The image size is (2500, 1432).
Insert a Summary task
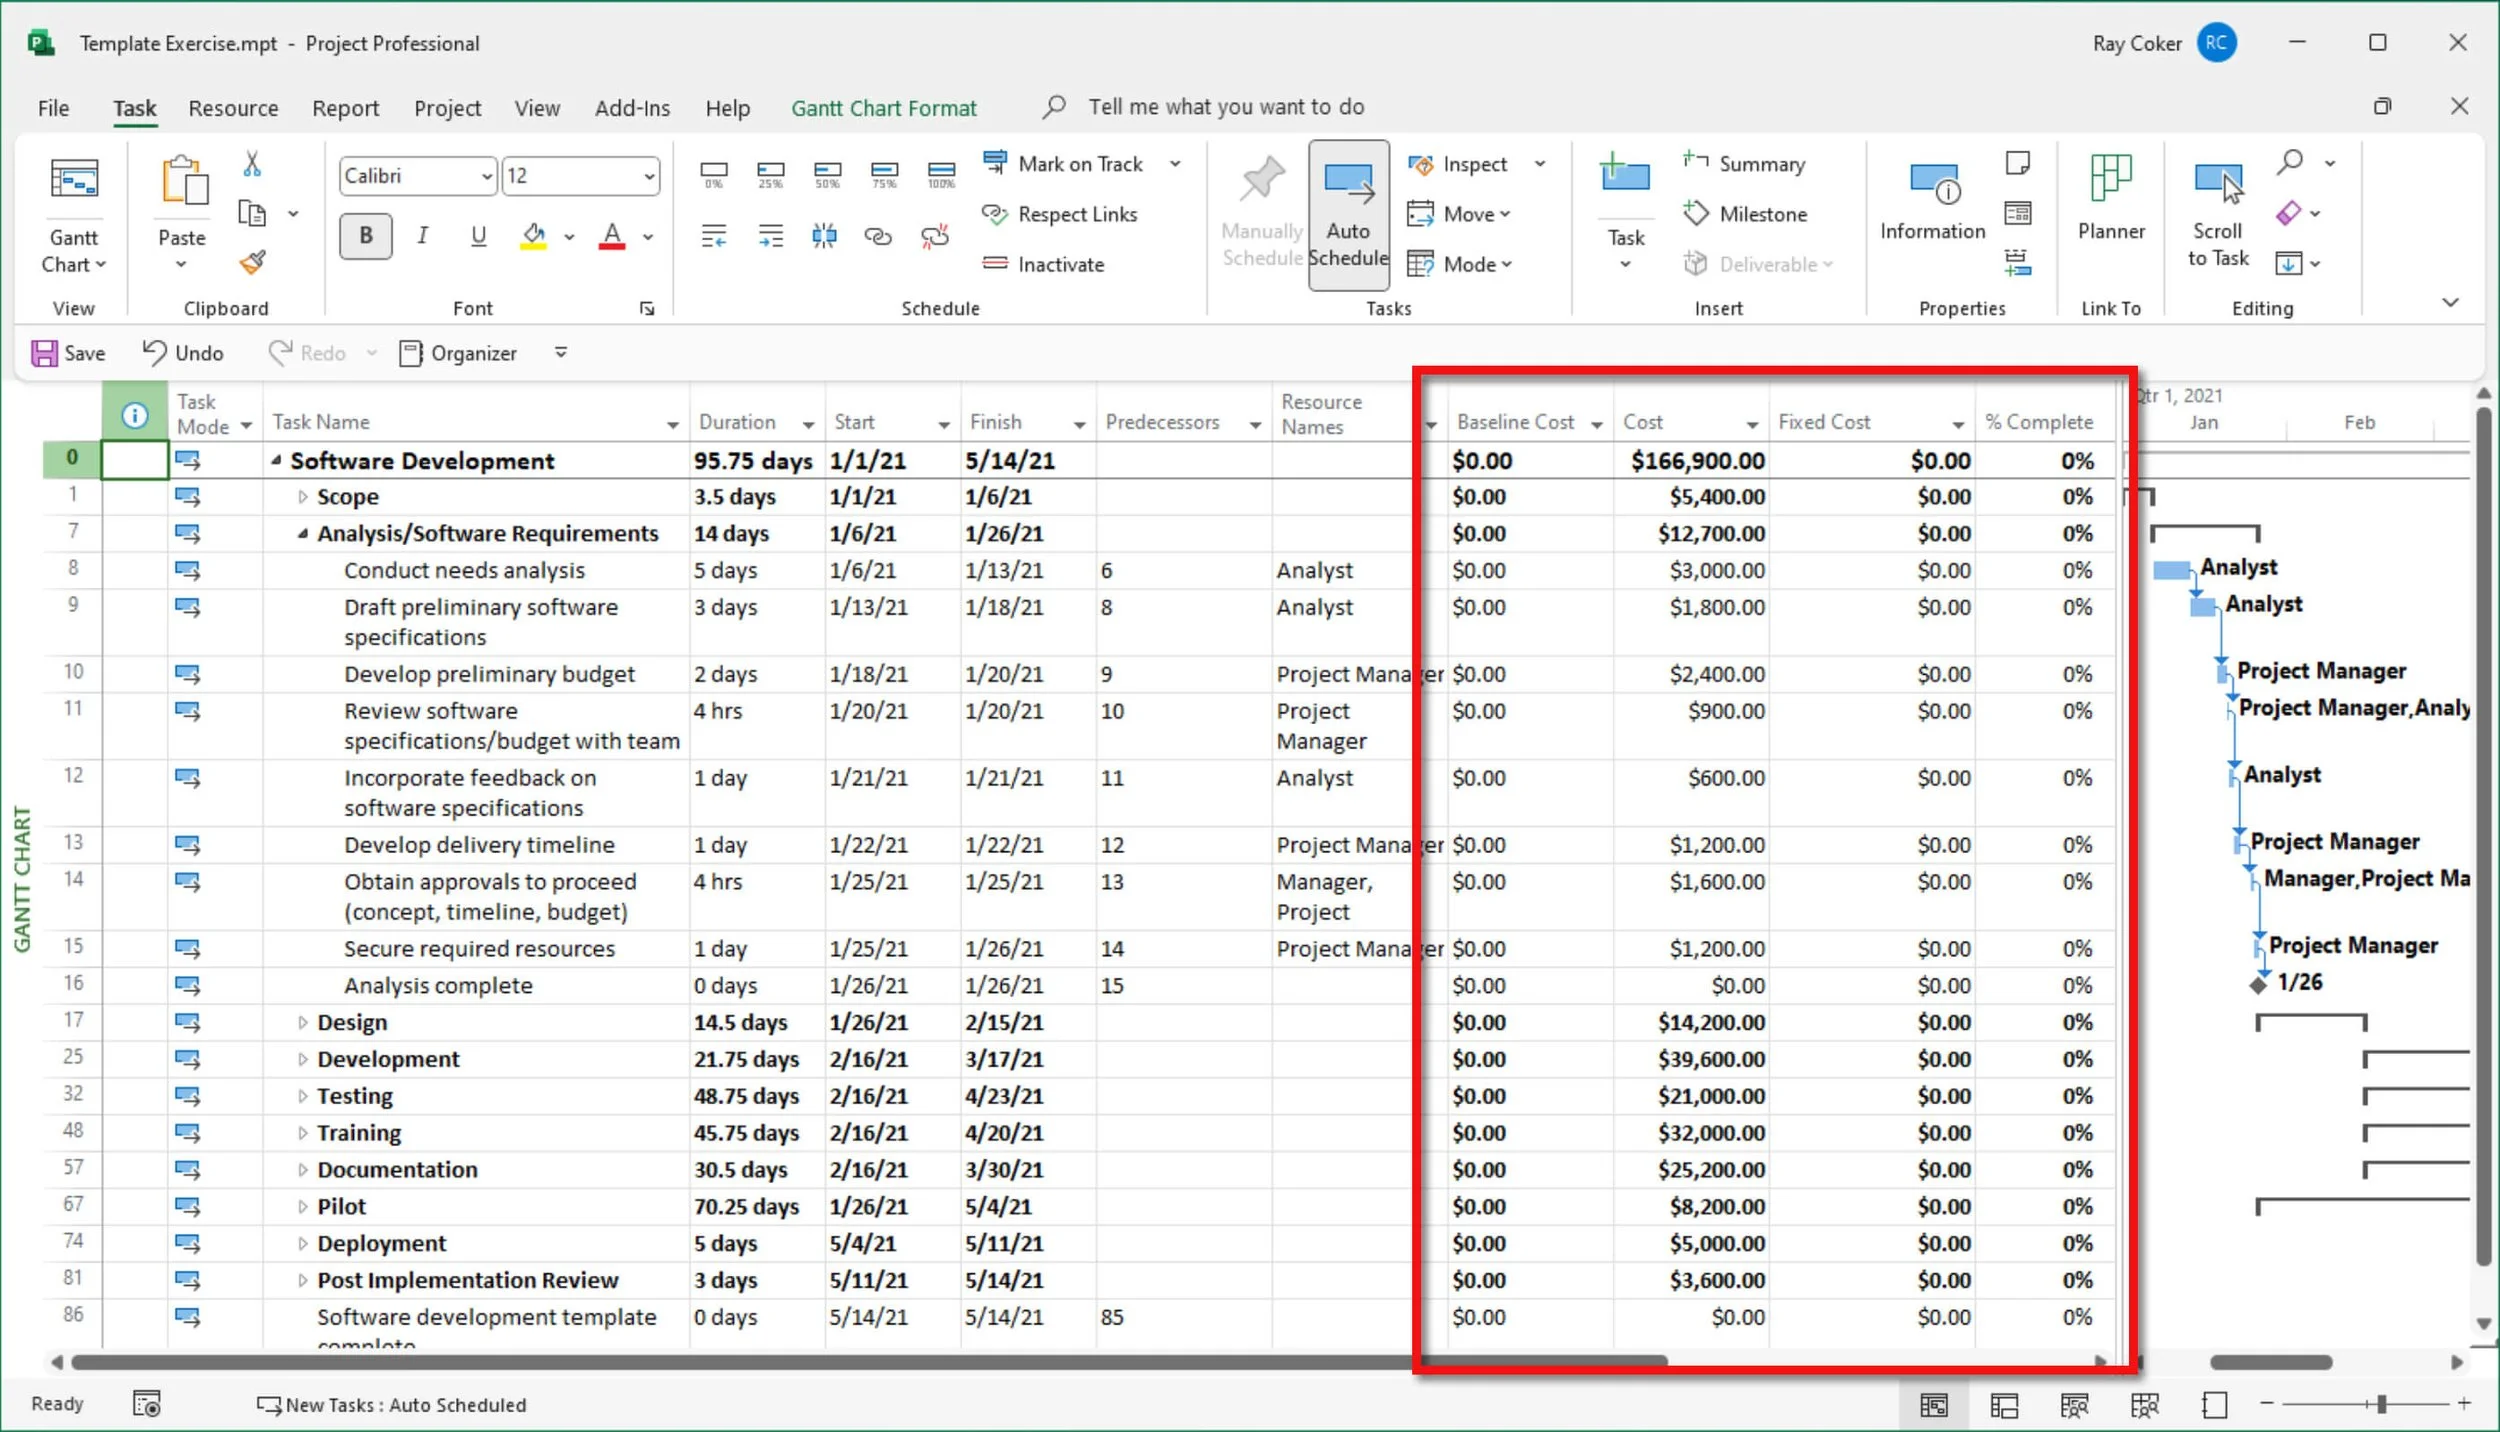1745,164
